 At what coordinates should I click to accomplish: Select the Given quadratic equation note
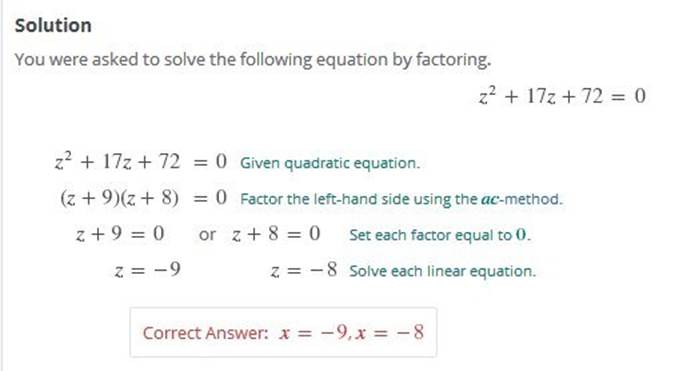point(330,163)
